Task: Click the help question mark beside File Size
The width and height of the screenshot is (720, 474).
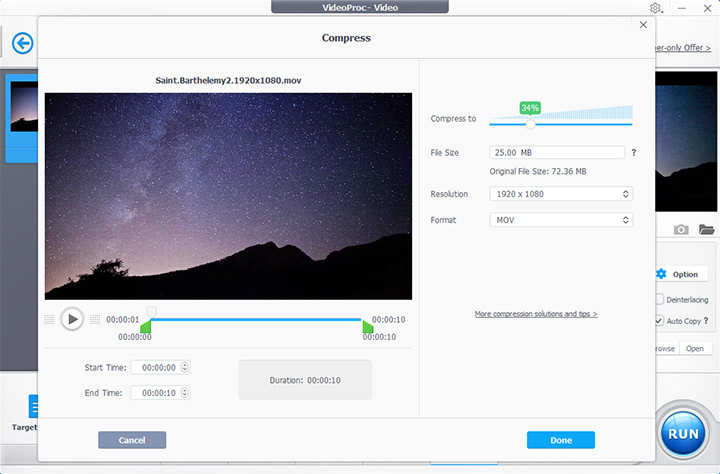Action: coord(634,152)
